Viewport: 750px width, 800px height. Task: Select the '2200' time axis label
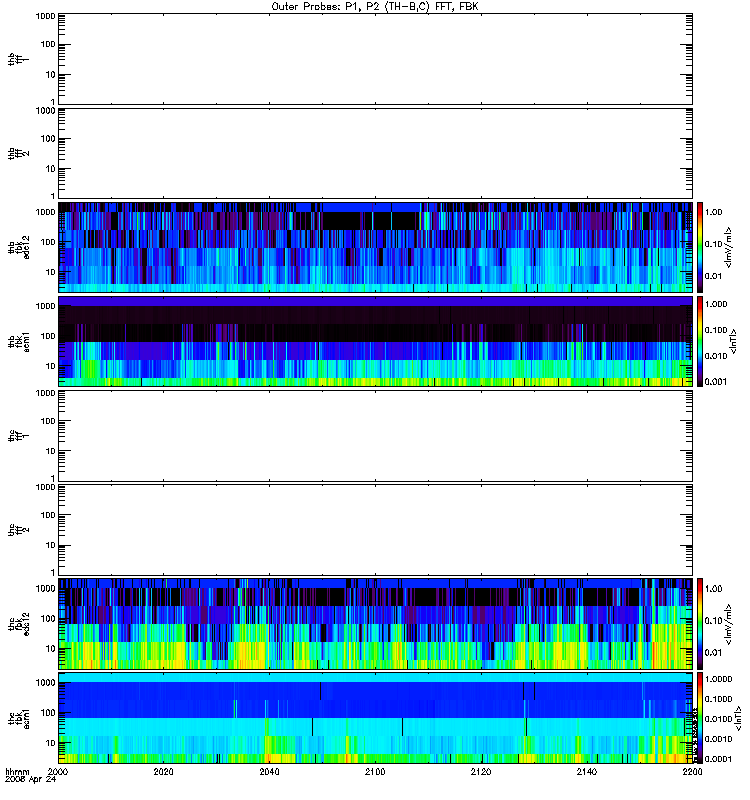692,772
